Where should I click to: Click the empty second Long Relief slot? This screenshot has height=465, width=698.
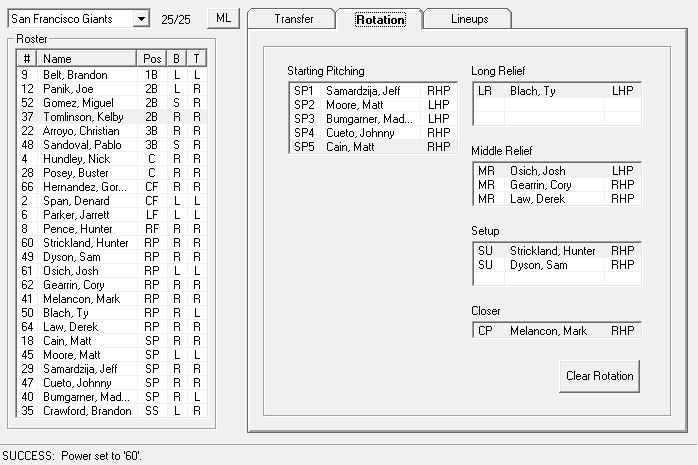pyautogui.click(x=555, y=105)
